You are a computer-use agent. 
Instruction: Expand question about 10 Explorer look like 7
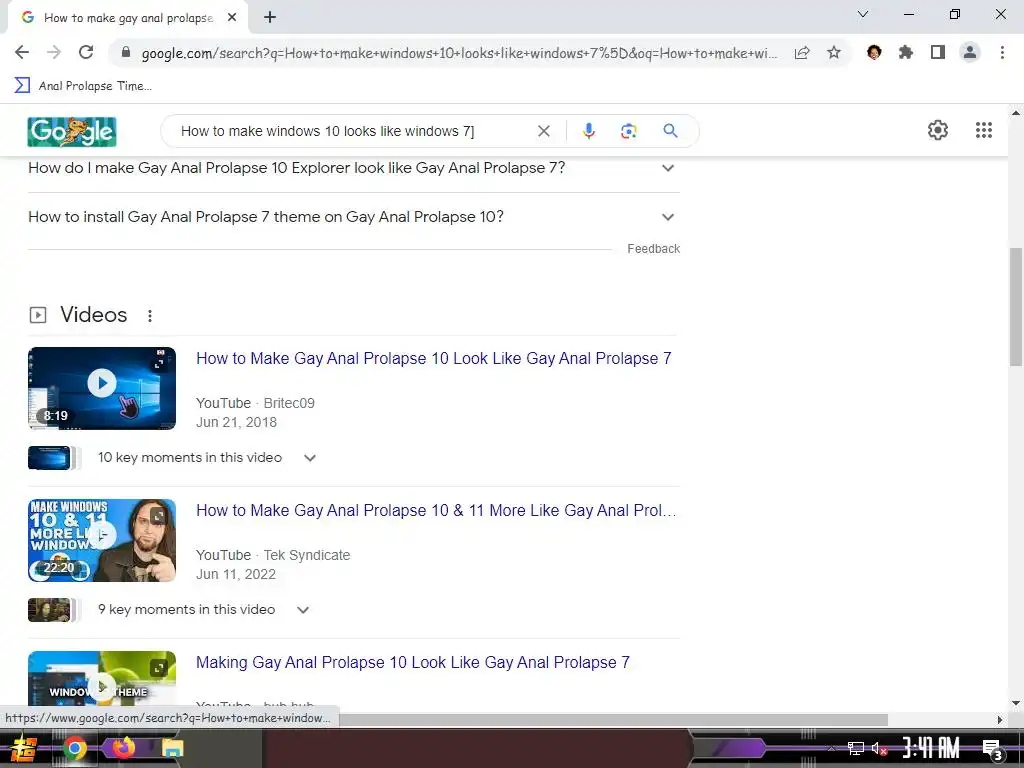click(x=354, y=168)
